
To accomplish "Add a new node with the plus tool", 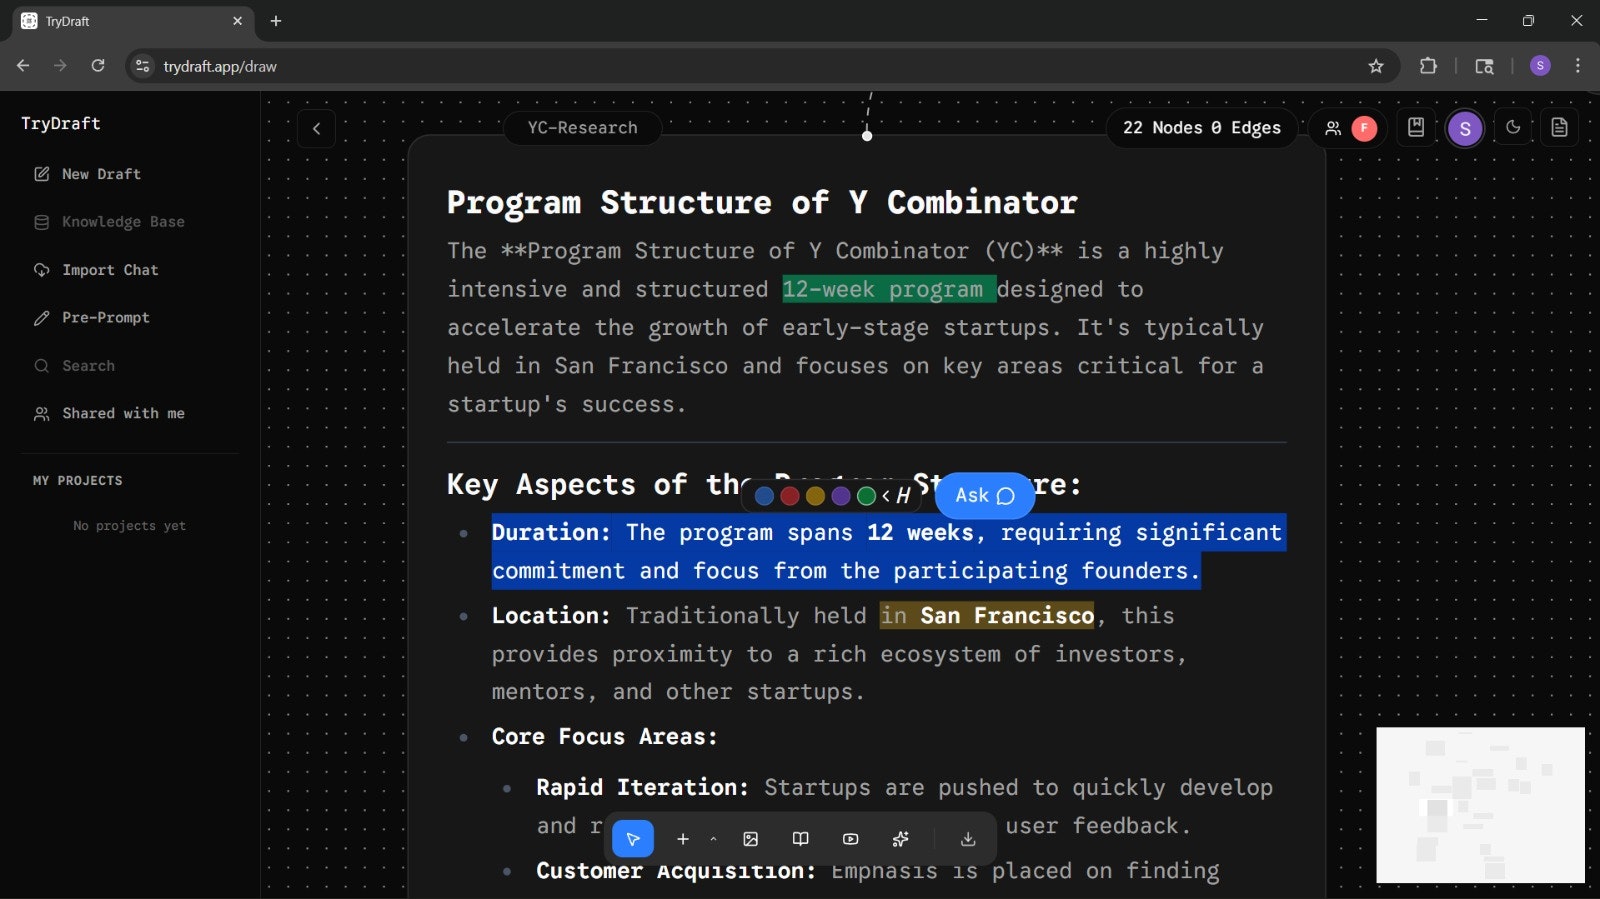I will click(x=683, y=839).
